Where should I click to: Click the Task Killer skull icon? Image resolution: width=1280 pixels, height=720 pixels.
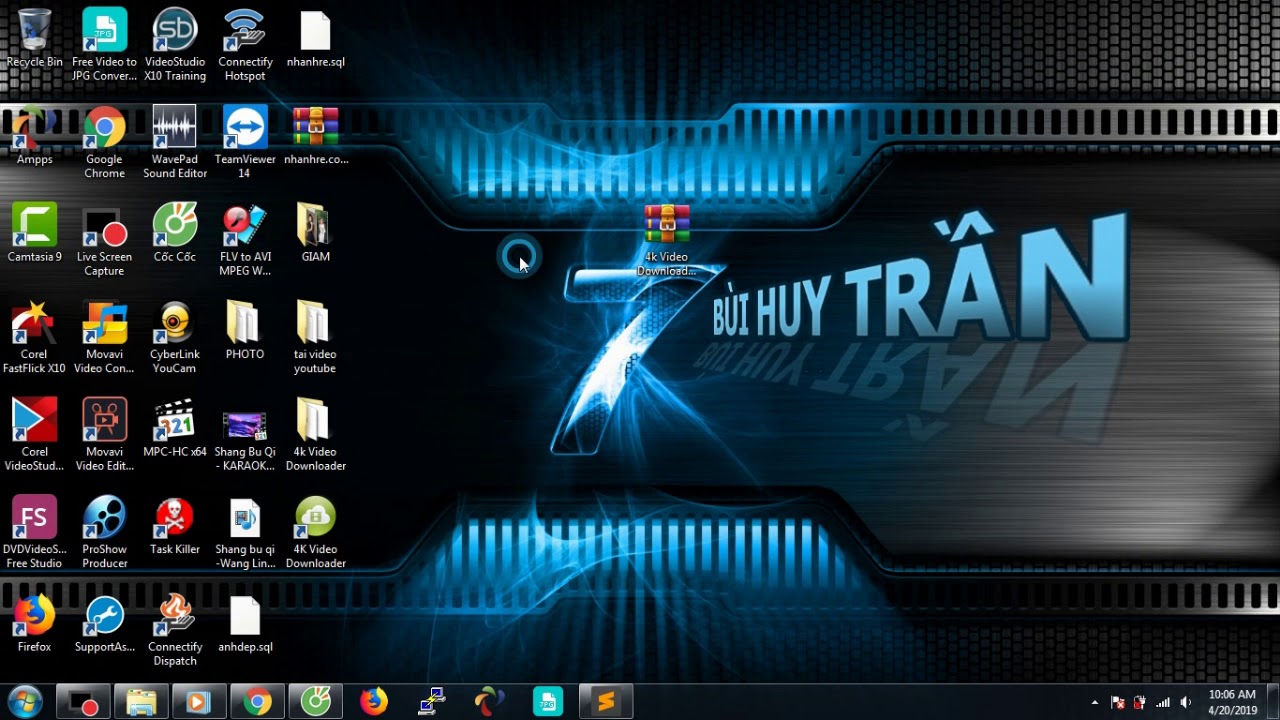175,518
